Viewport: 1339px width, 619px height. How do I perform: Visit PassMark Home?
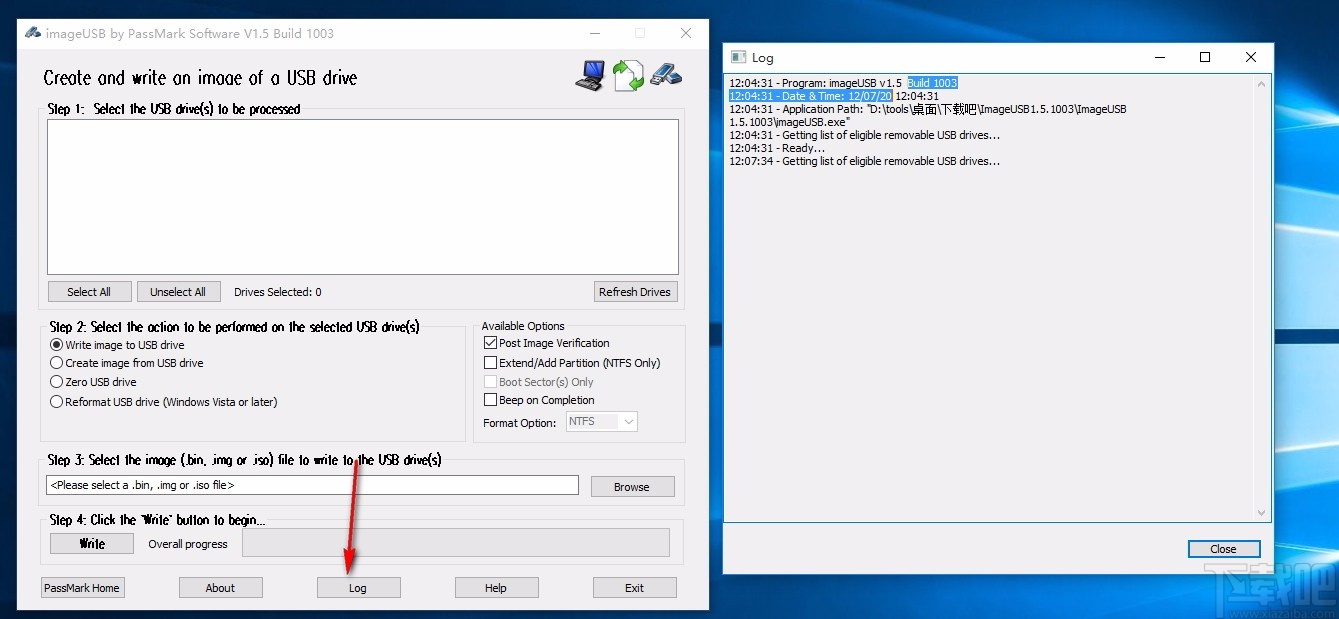[81, 587]
